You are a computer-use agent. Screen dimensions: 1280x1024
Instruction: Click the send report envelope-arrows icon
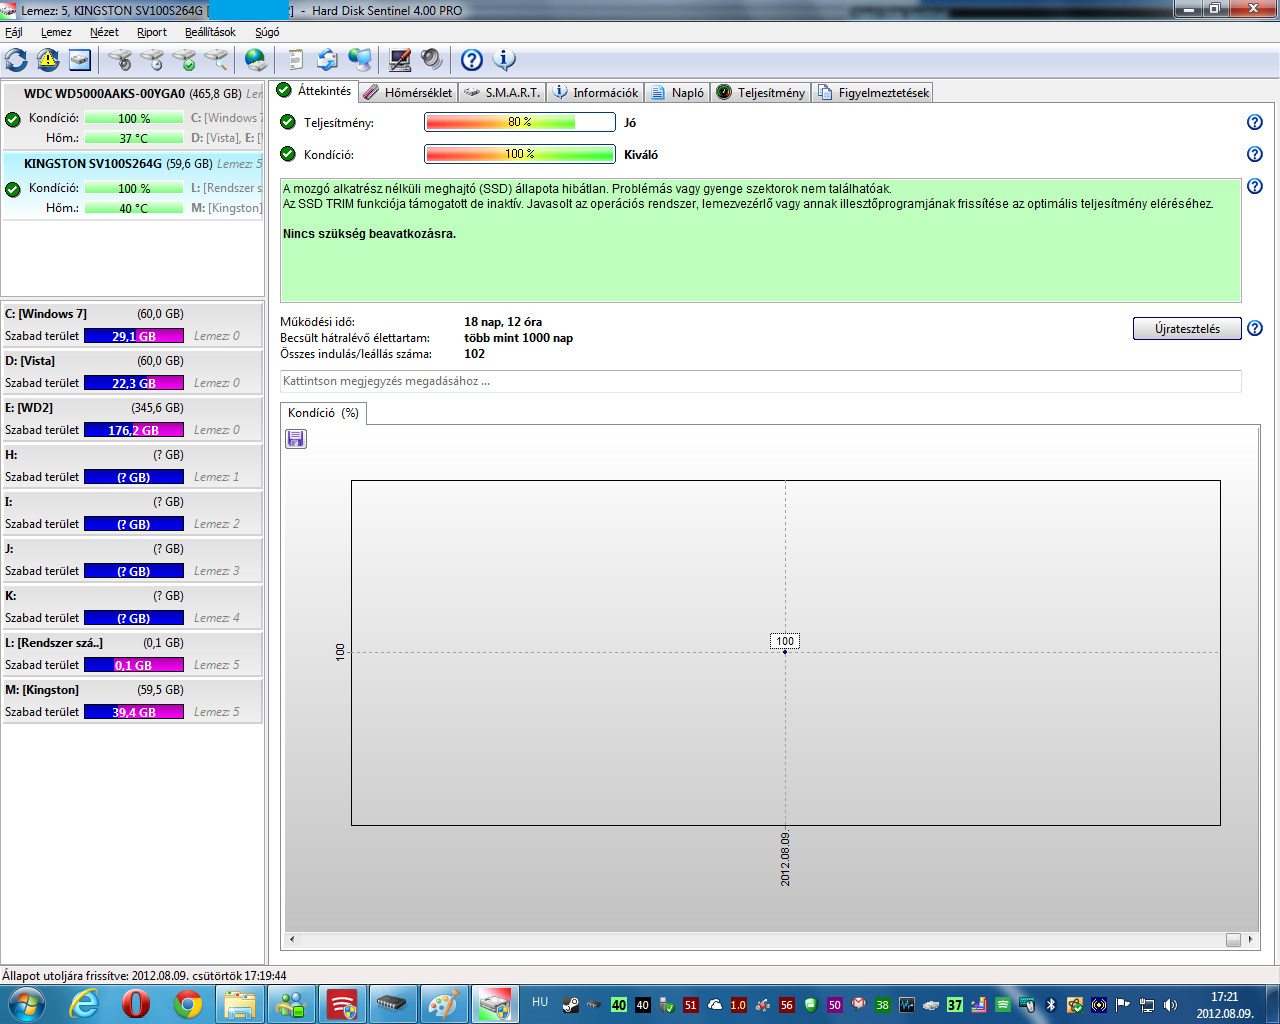[x=327, y=60]
